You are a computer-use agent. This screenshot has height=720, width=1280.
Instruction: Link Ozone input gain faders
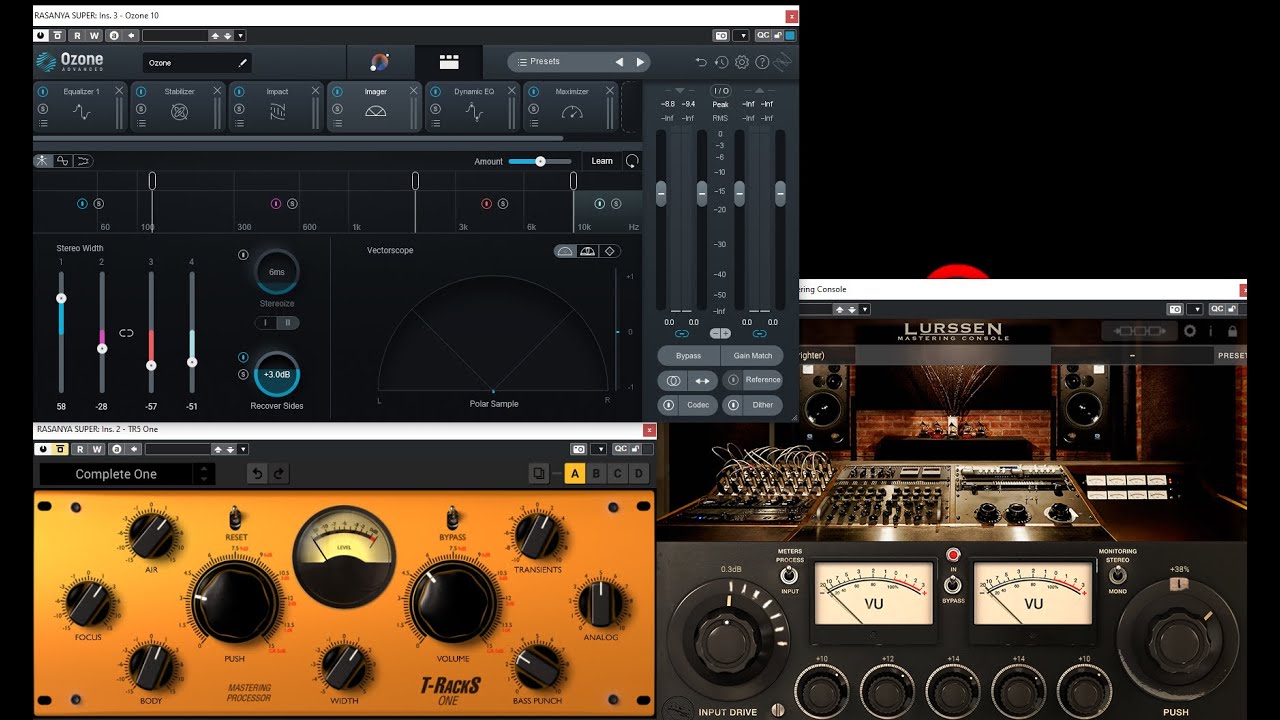click(x=682, y=334)
